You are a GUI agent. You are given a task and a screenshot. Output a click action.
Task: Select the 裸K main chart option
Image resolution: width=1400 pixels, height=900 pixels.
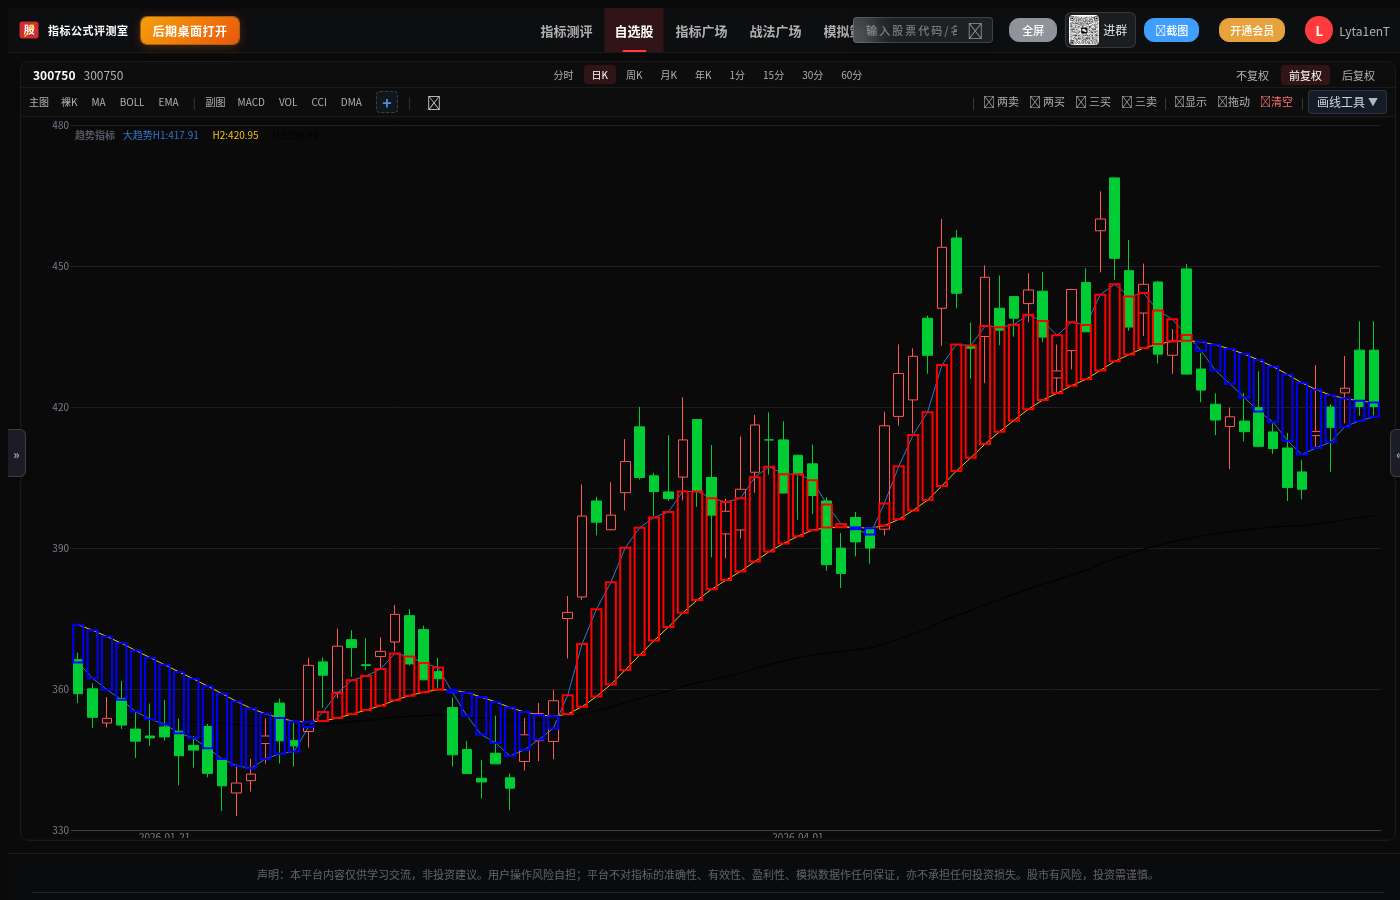pos(69,103)
